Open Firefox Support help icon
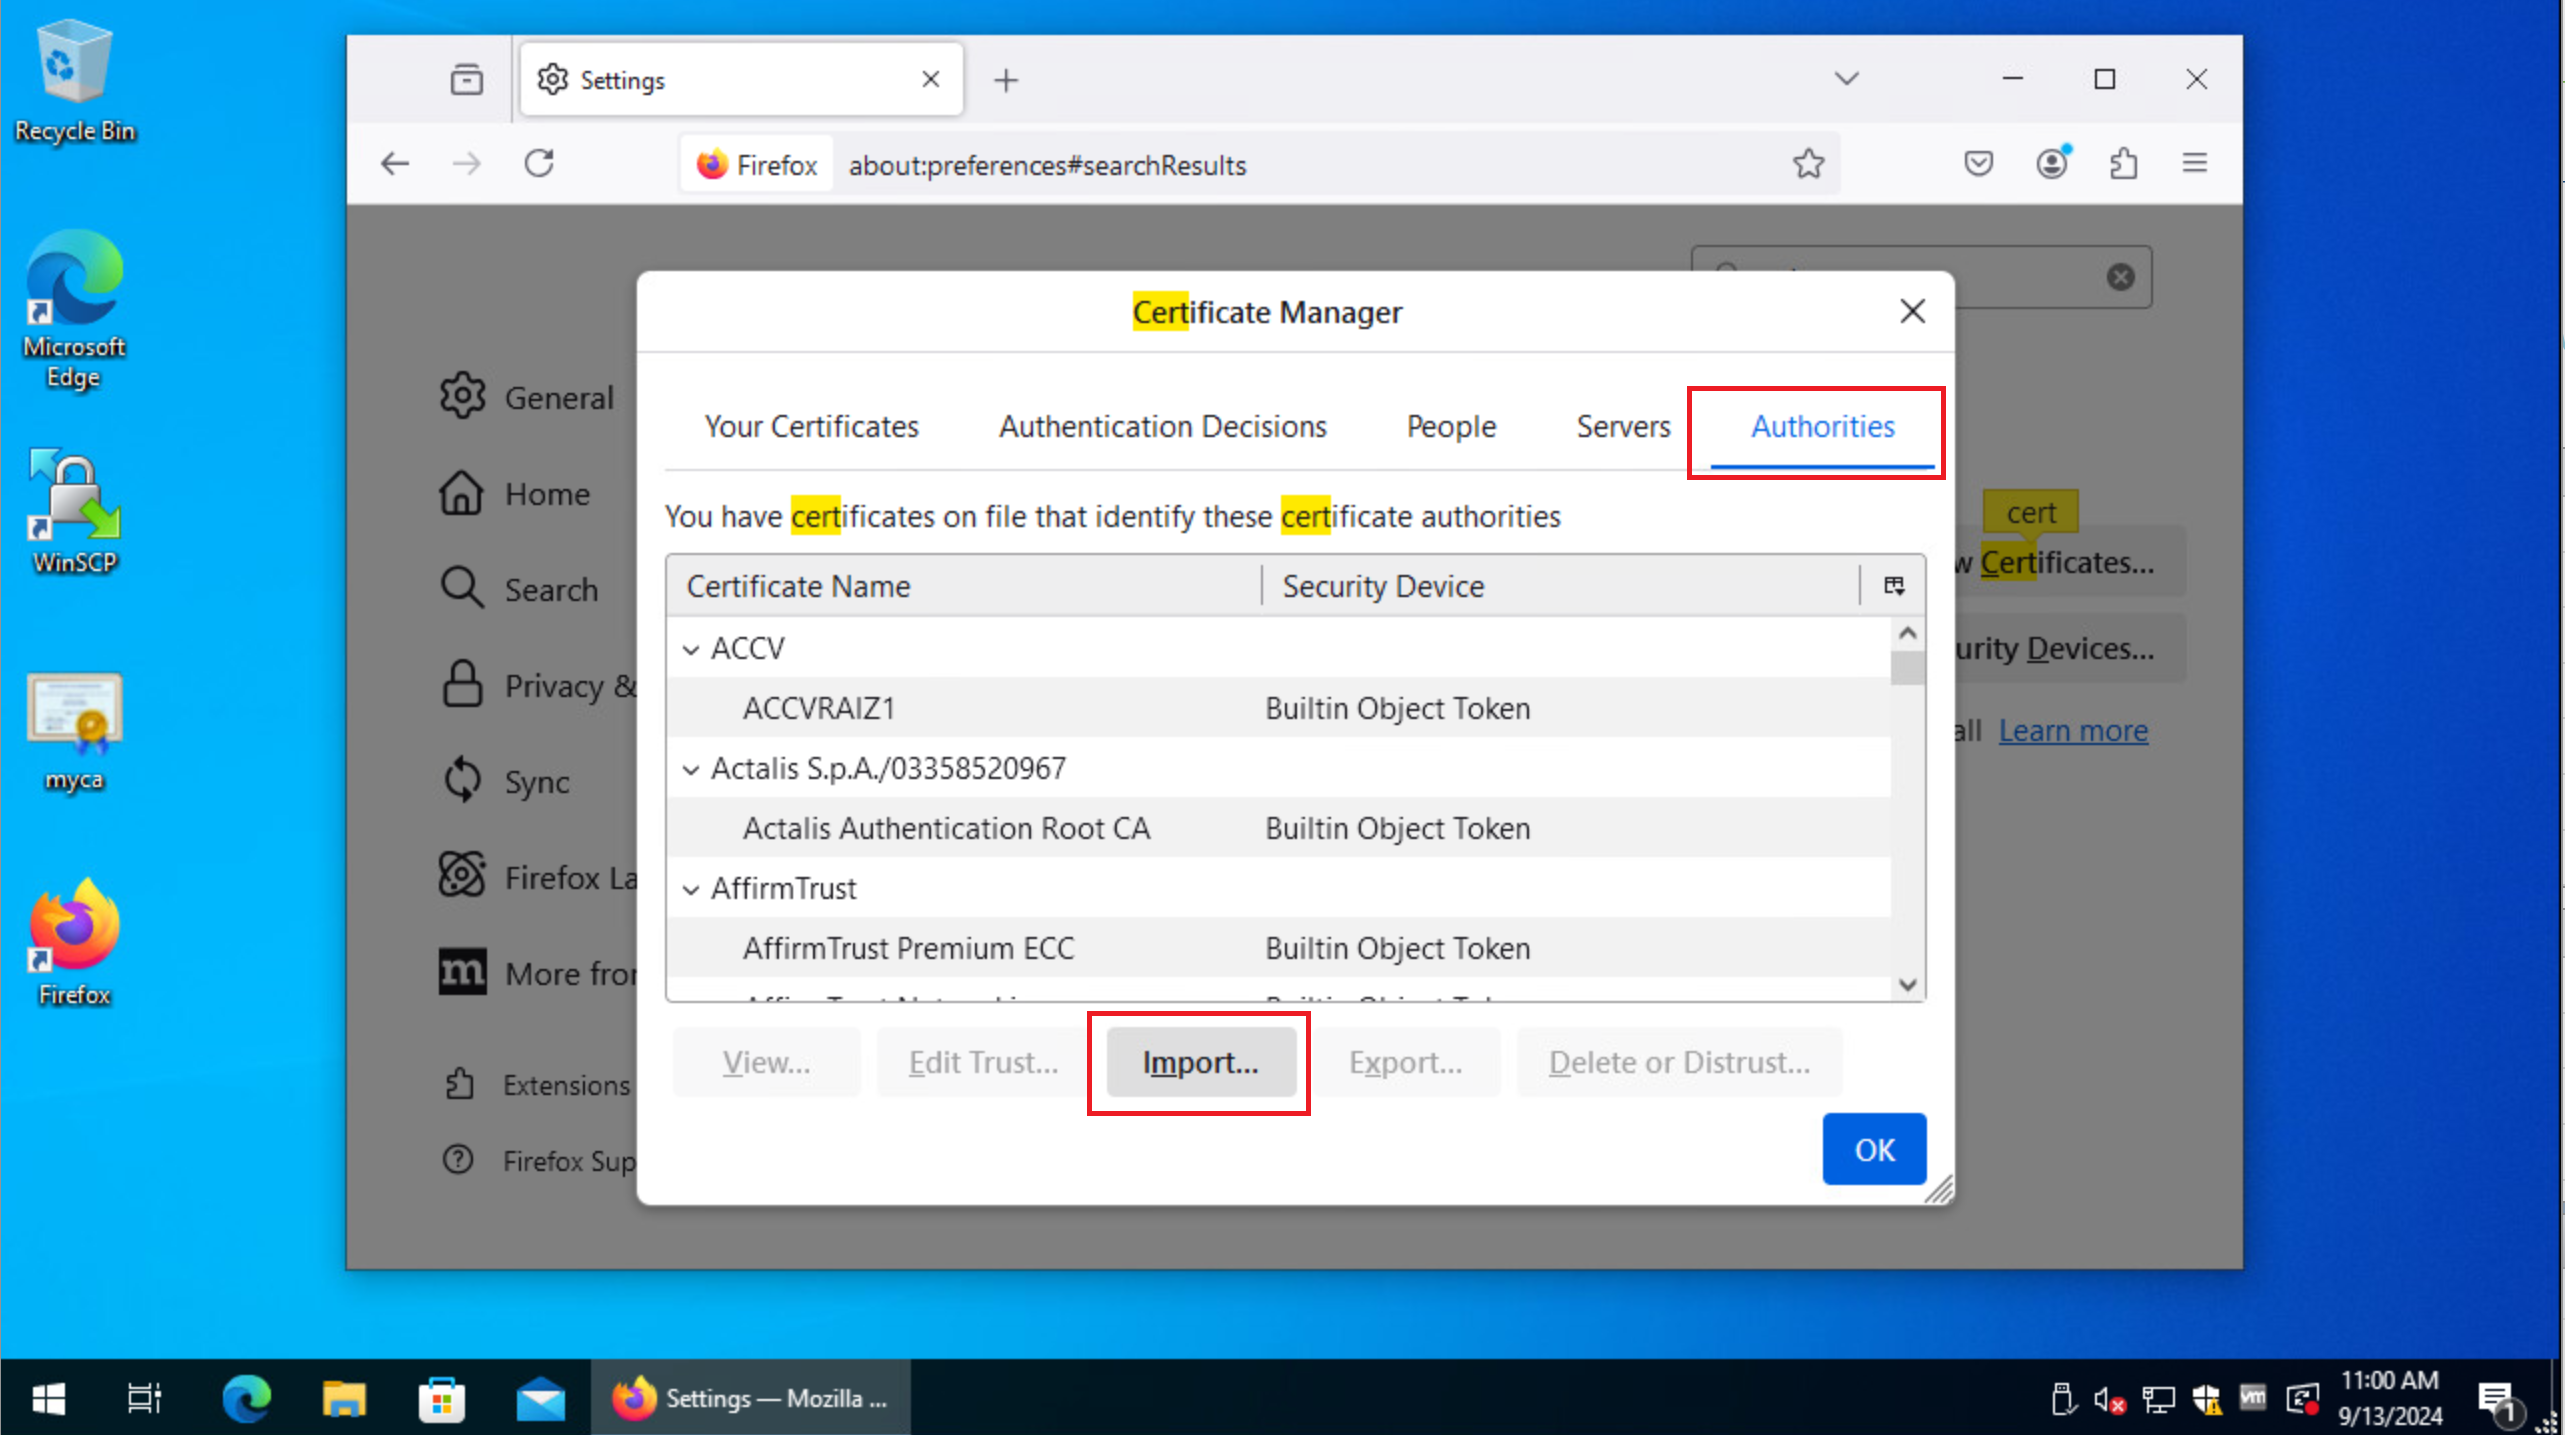Image resolution: width=2565 pixels, height=1435 pixels. (458, 1160)
